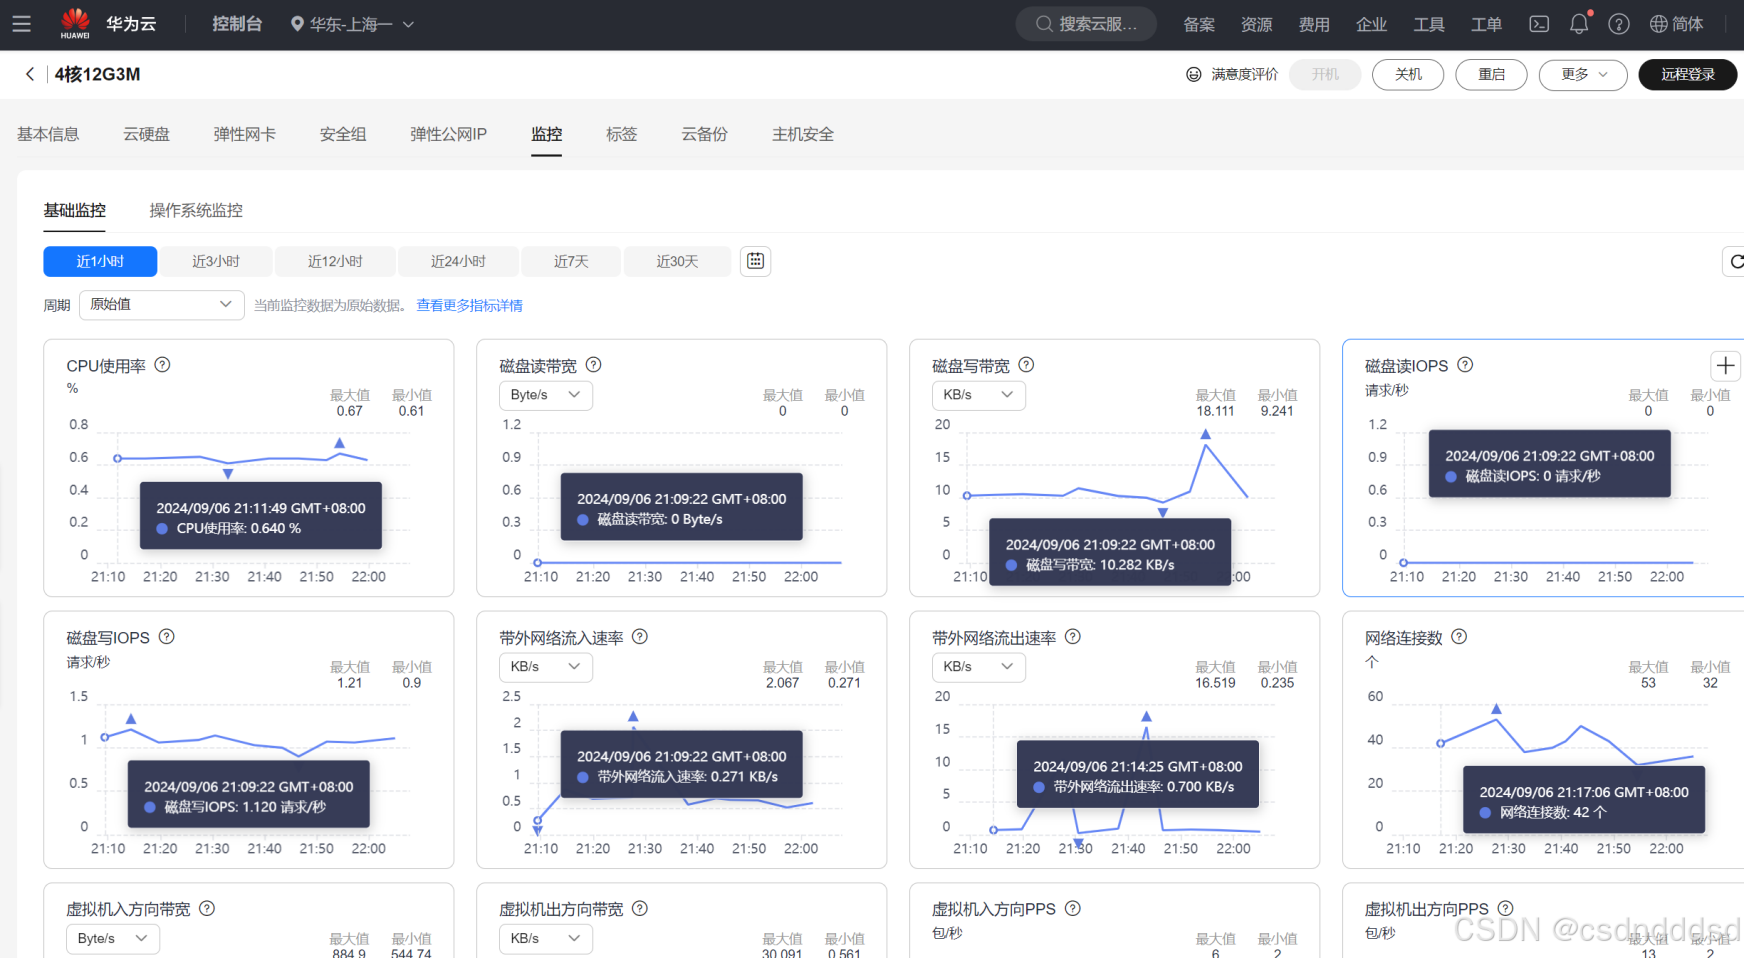Expand the 更多 actions dropdown
This screenshot has width=1744, height=958.
(1583, 75)
